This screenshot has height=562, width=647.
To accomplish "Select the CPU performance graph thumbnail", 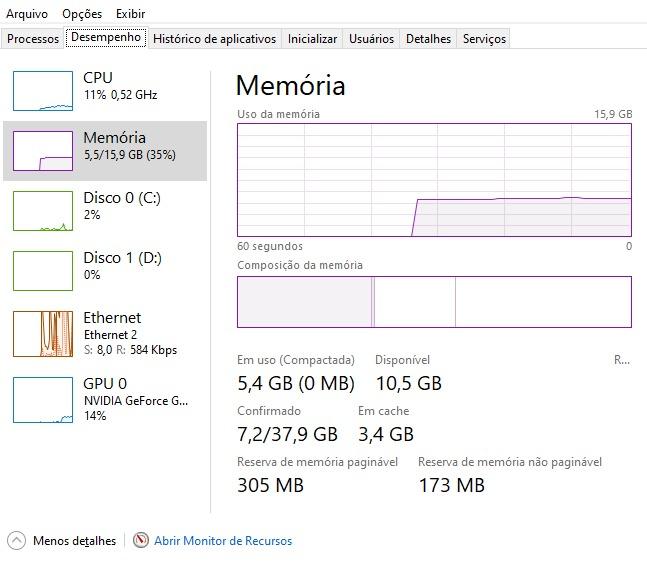I will tap(43, 91).
